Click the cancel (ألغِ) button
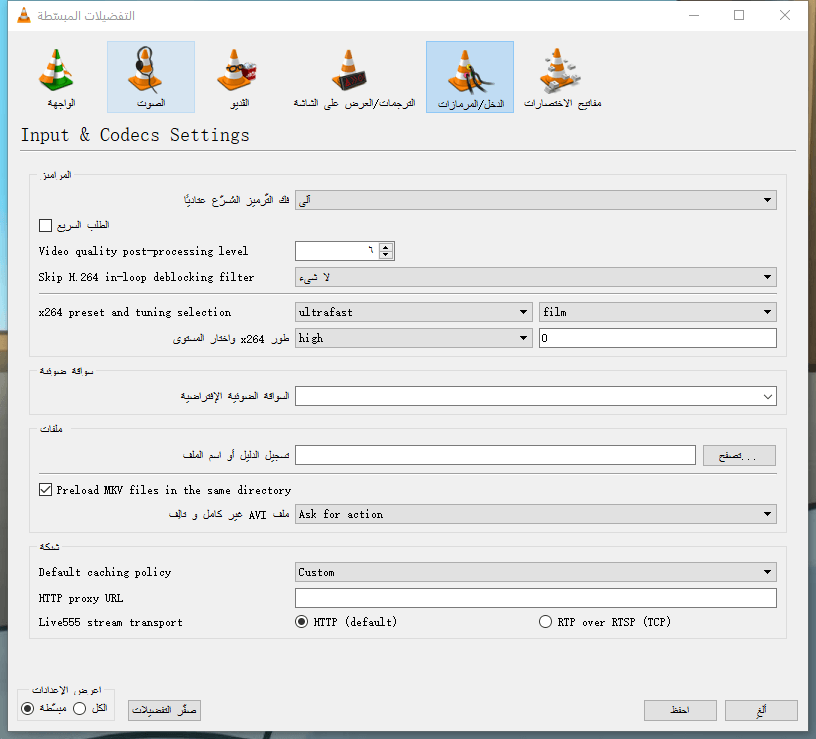Image resolution: width=816 pixels, height=739 pixels. [x=761, y=710]
